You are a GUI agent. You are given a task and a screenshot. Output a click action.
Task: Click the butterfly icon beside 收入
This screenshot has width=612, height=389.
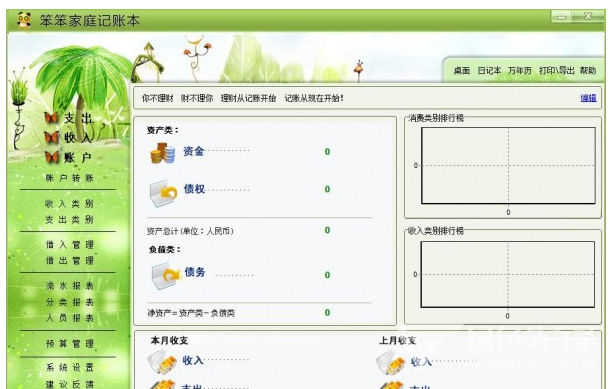[52, 137]
